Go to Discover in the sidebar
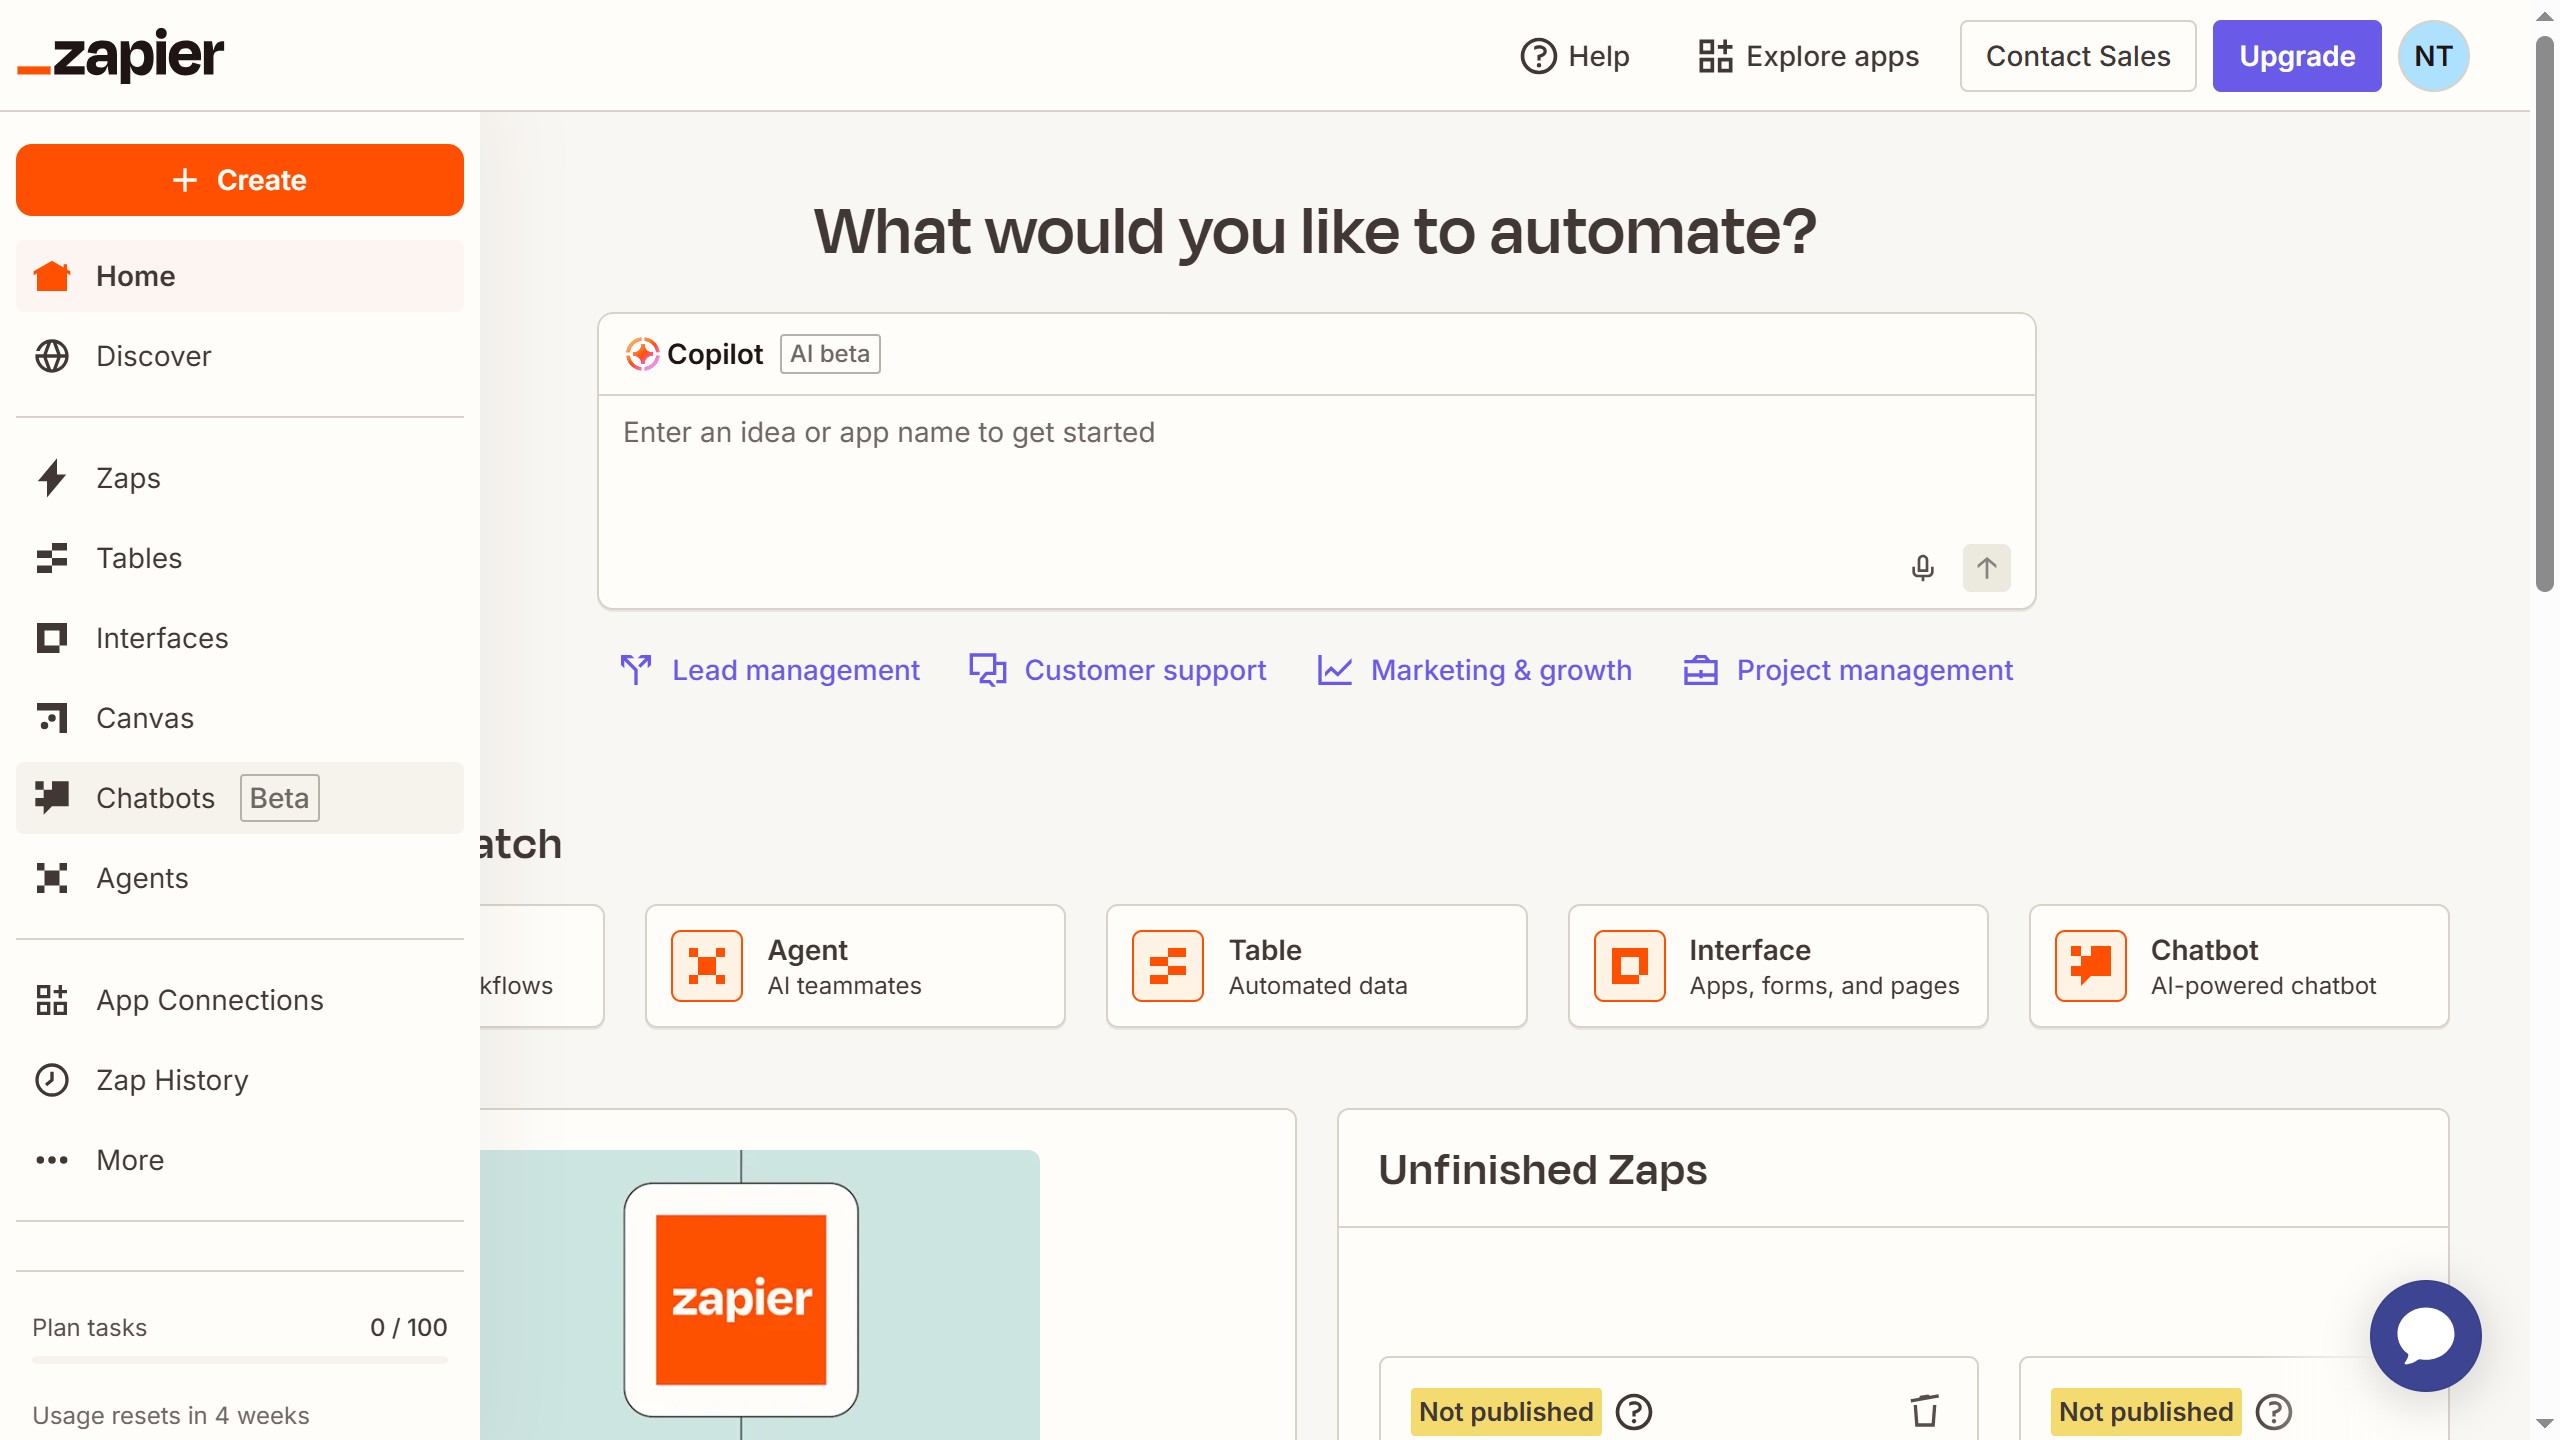Viewport: 2560px width, 1440px height. click(240, 356)
